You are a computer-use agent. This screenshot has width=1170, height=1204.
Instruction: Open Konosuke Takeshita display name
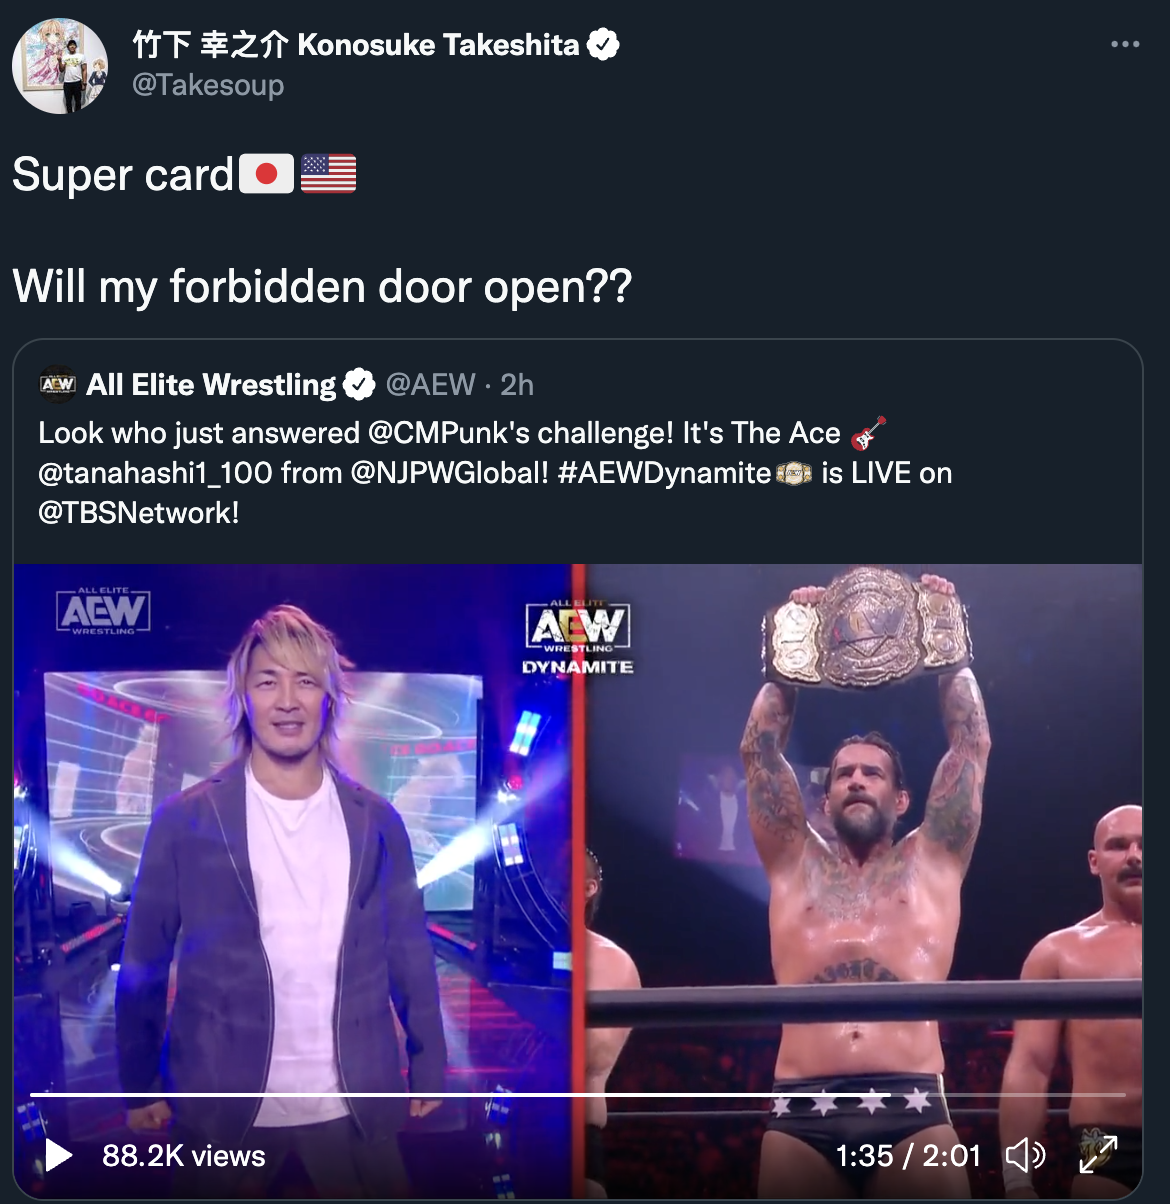coord(356,44)
